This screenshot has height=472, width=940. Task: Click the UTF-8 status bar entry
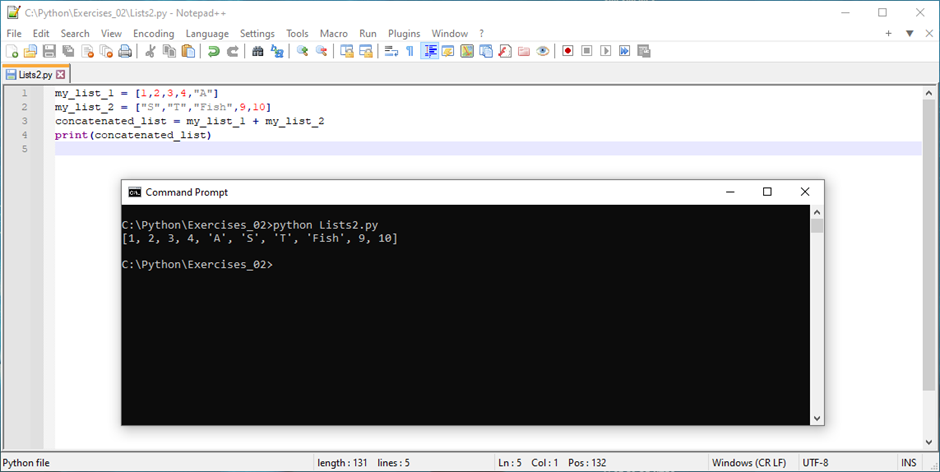815,463
